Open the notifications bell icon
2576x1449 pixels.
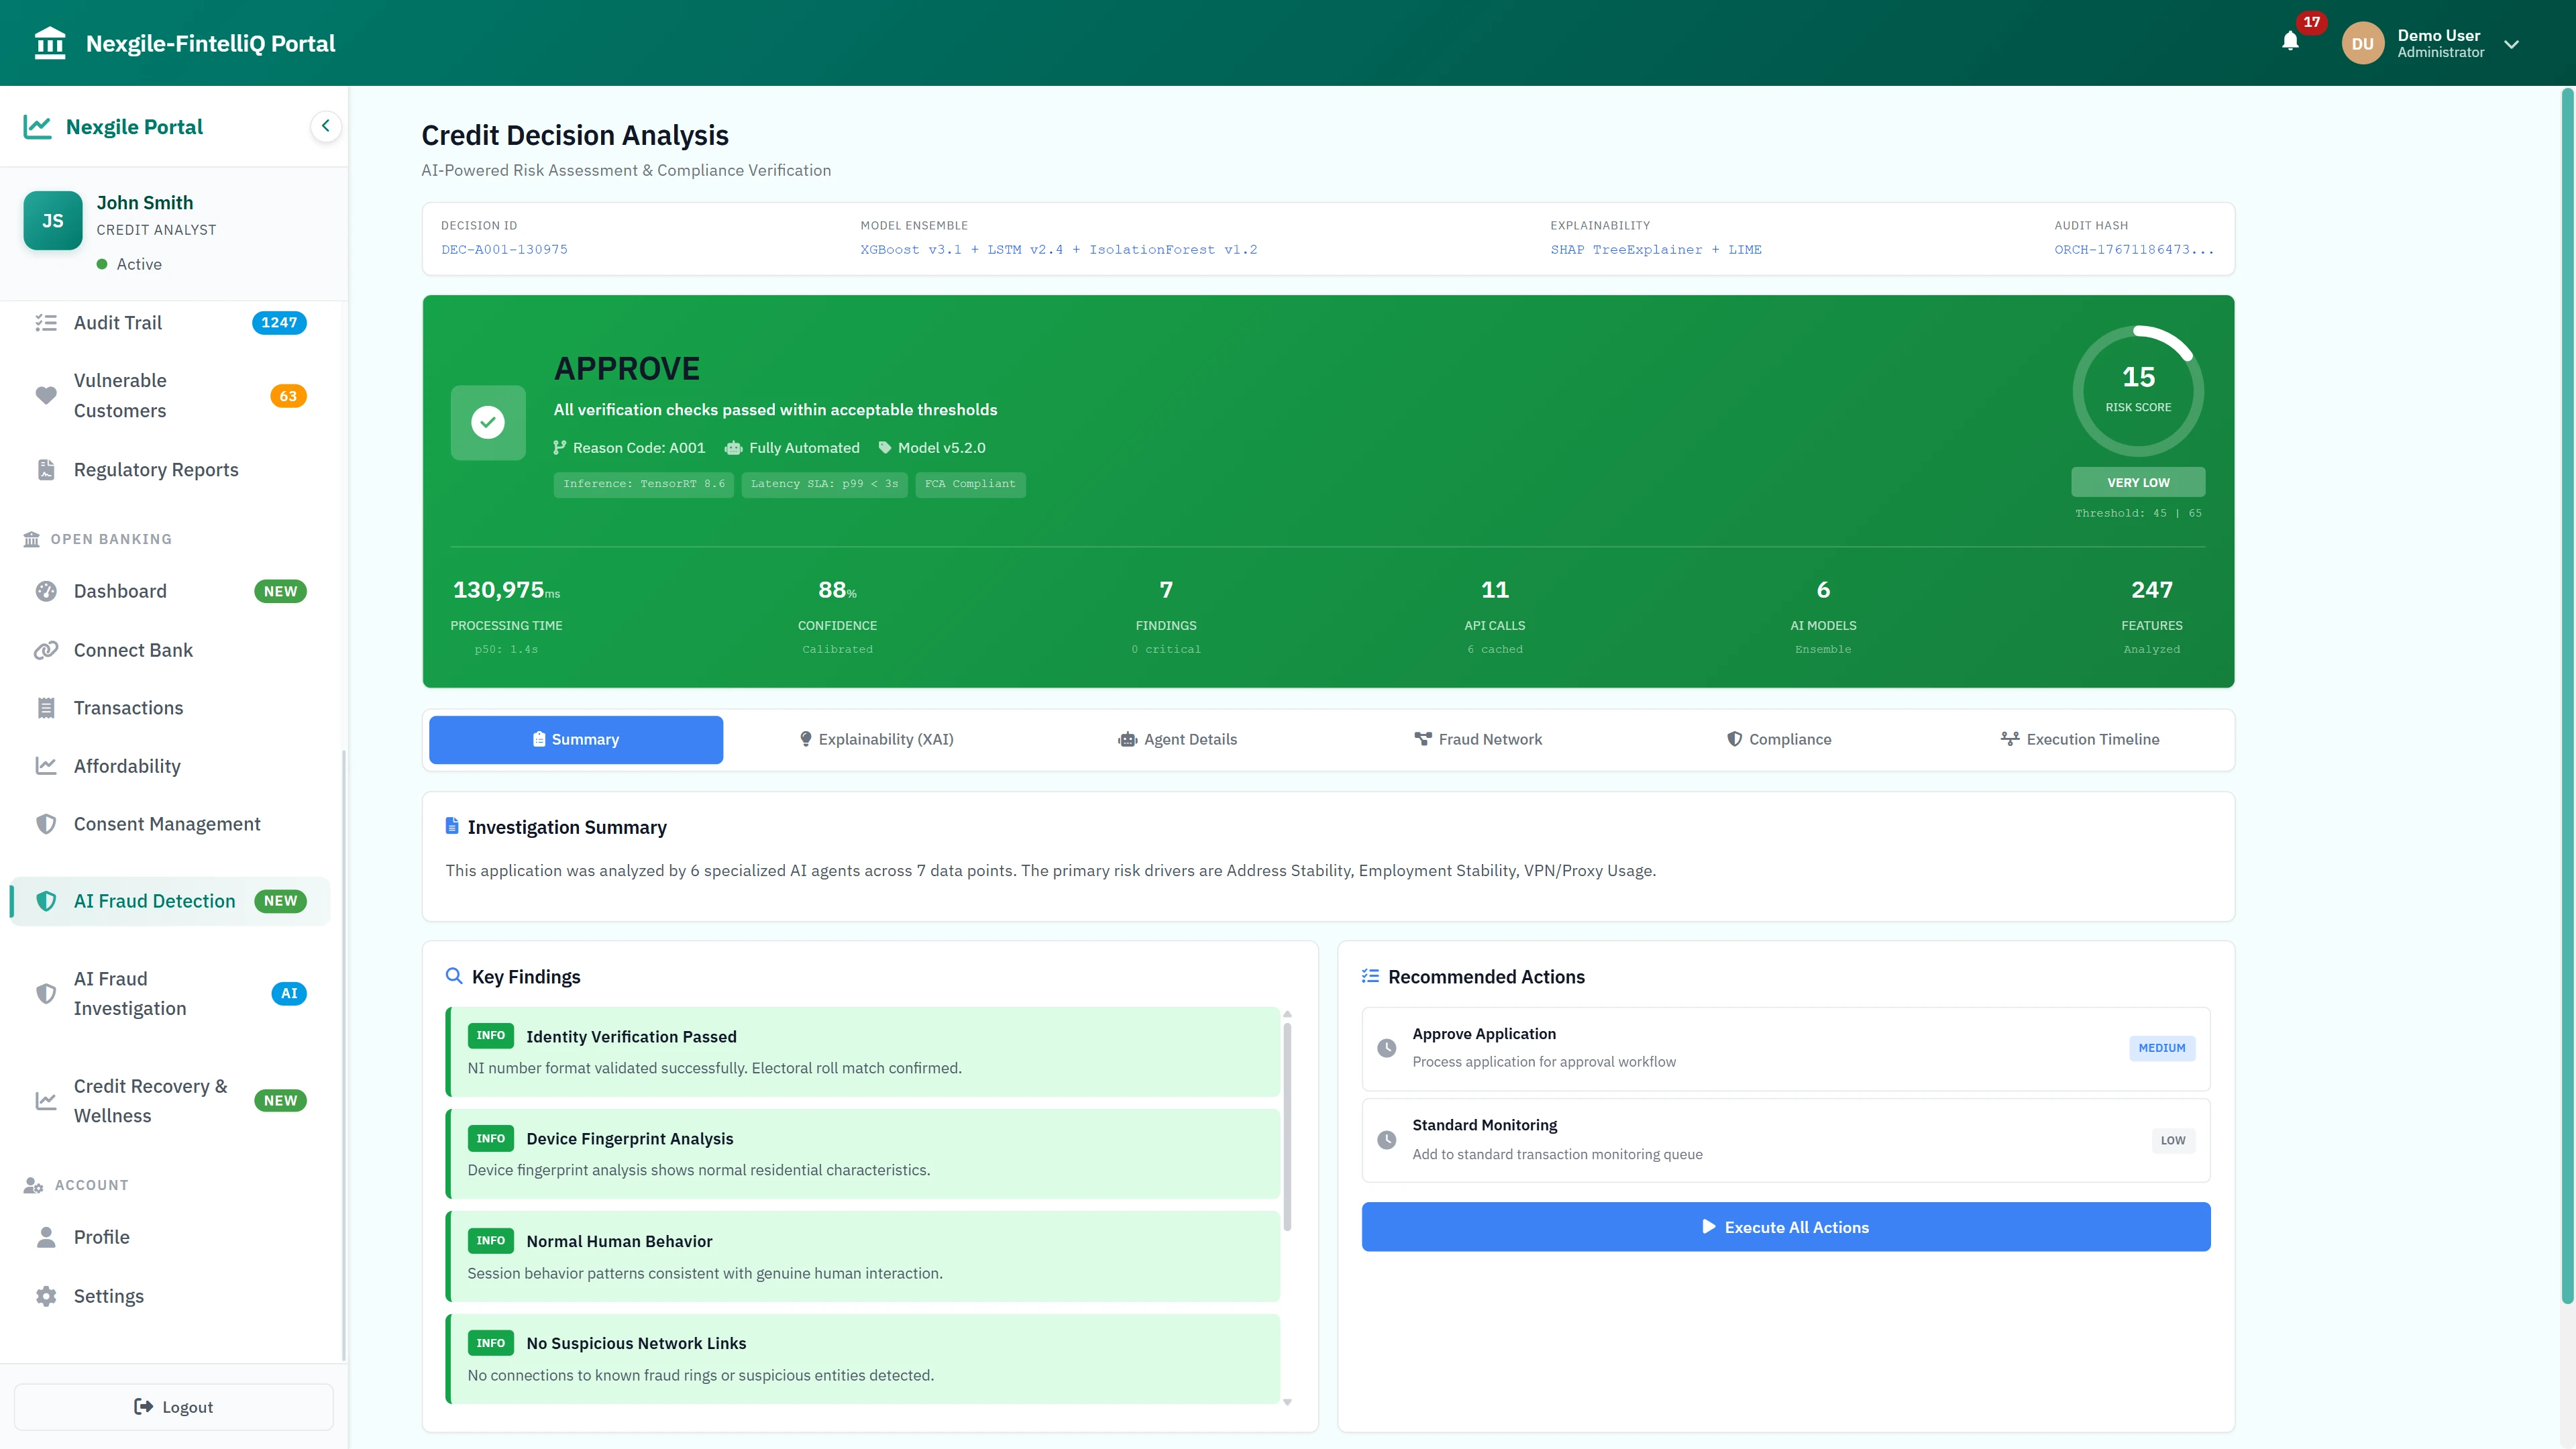(x=2291, y=42)
